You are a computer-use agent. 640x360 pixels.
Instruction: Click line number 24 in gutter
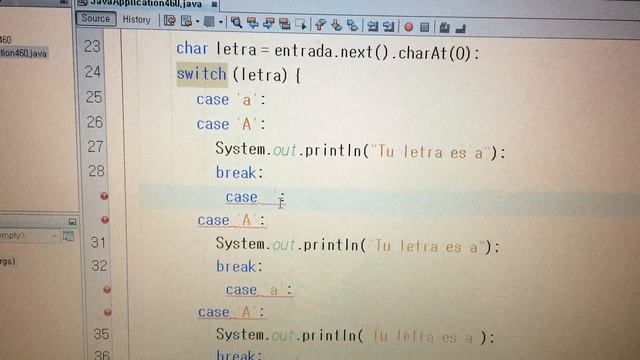pos(93,72)
